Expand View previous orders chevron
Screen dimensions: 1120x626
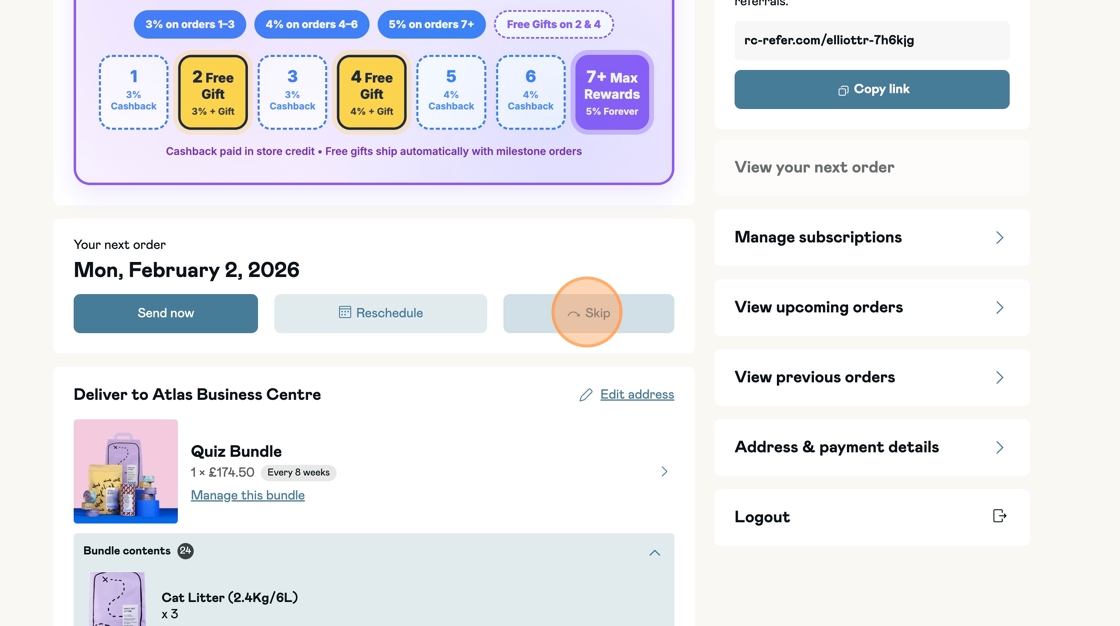pos(999,377)
